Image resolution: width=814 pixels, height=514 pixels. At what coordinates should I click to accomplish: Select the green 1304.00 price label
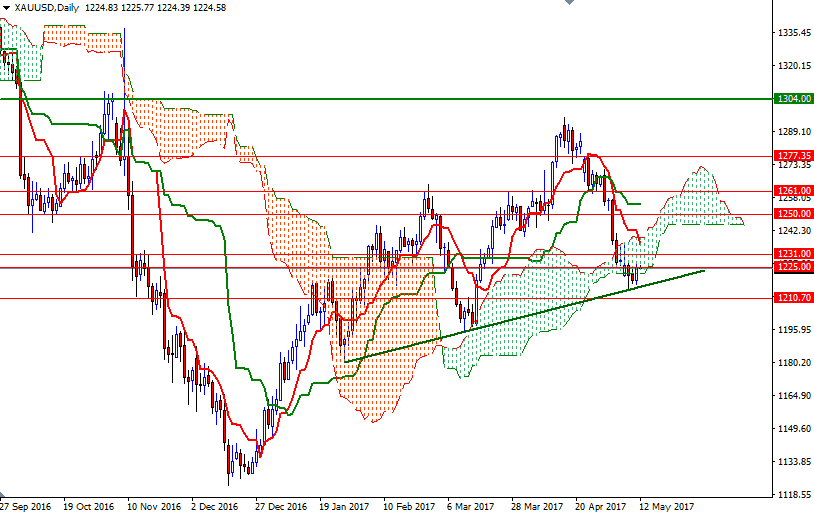[793, 99]
